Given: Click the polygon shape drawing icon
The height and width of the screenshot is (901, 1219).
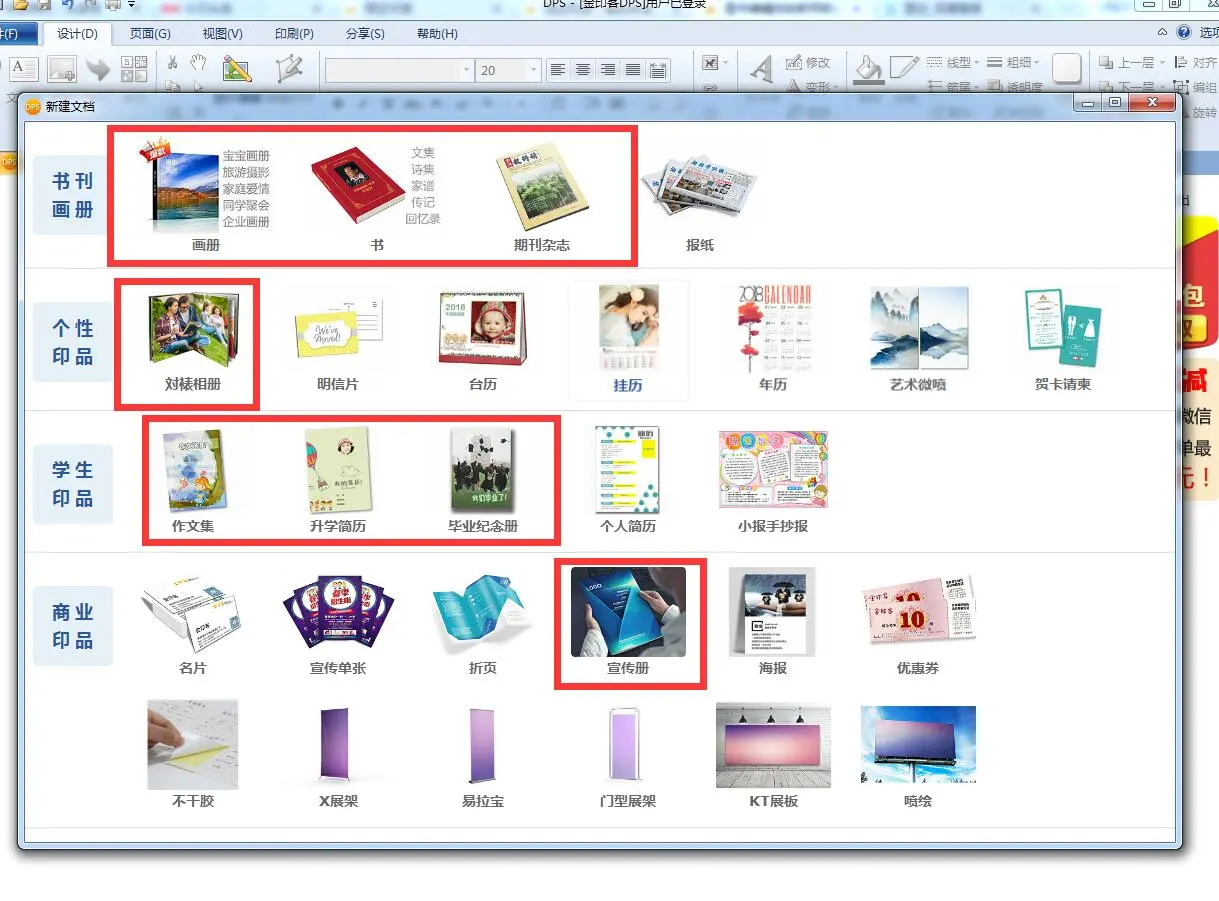Looking at the screenshot, I should point(289,68).
